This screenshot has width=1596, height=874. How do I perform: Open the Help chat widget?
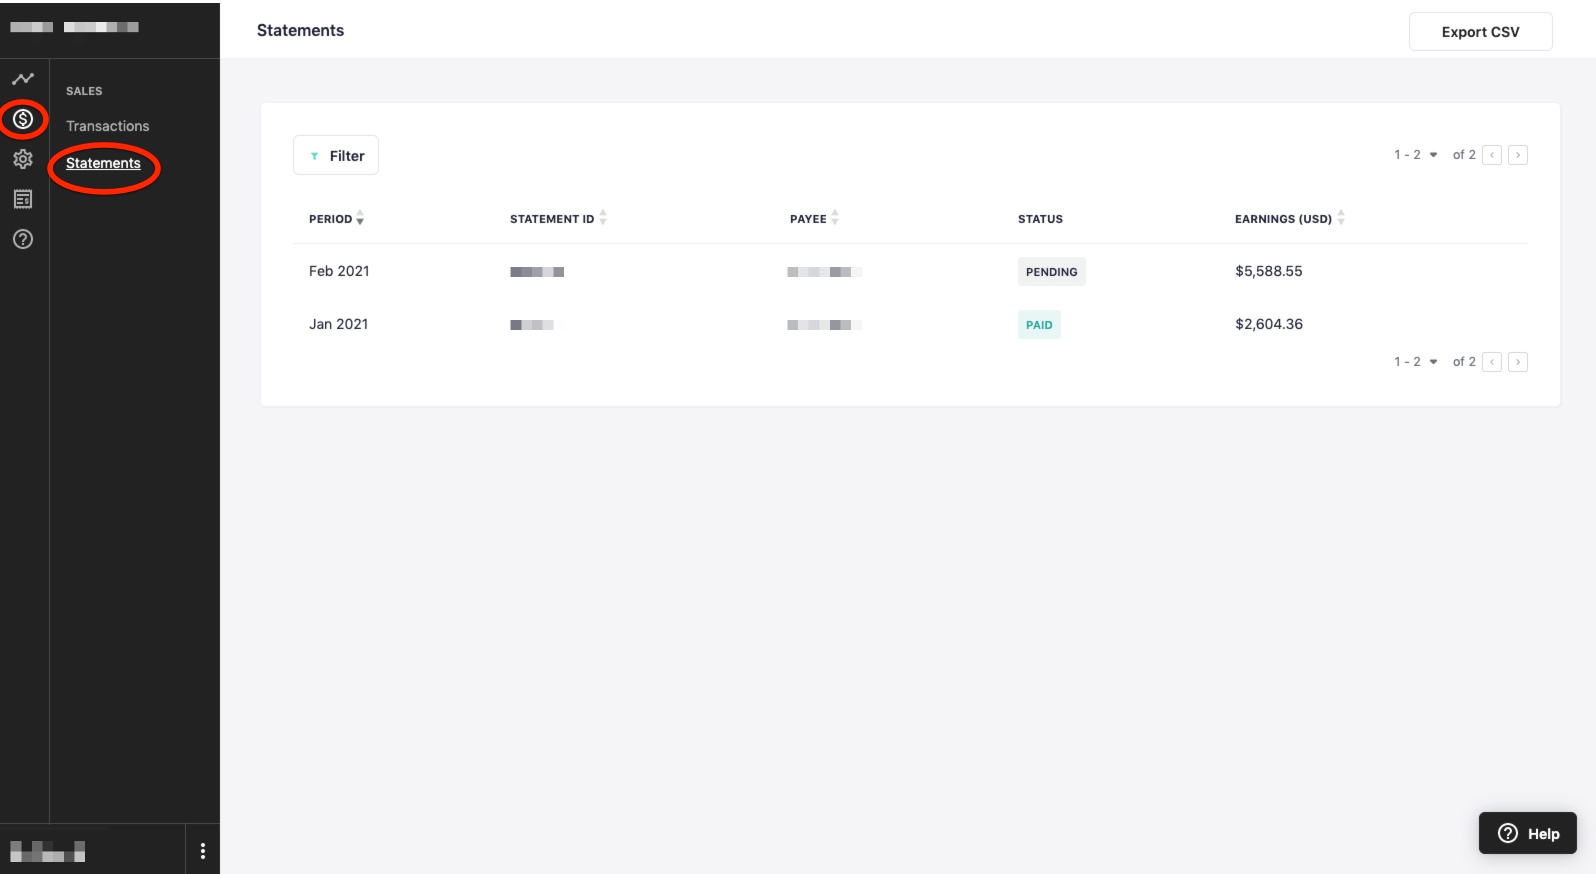pyautogui.click(x=1527, y=833)
